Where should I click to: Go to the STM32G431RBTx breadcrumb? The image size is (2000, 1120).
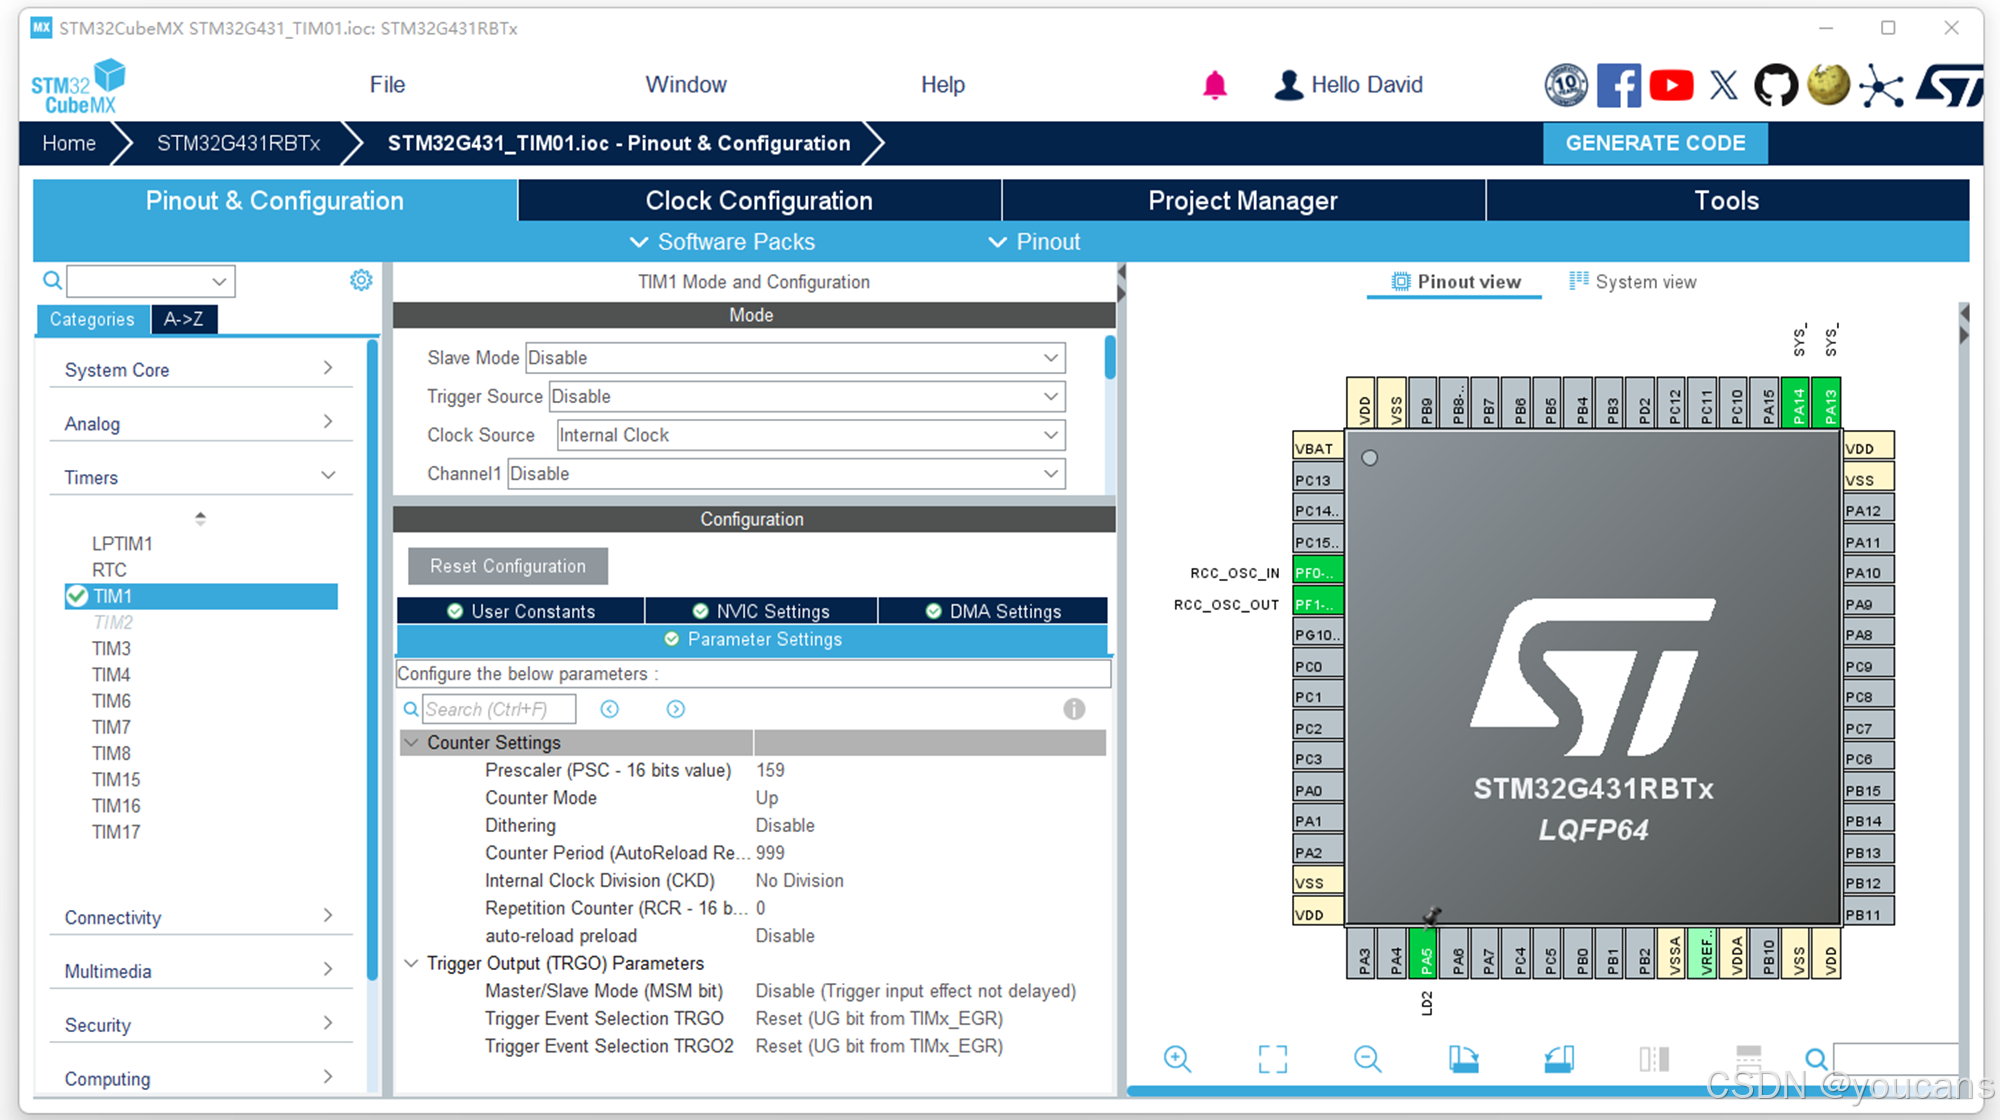coord(238,143)
